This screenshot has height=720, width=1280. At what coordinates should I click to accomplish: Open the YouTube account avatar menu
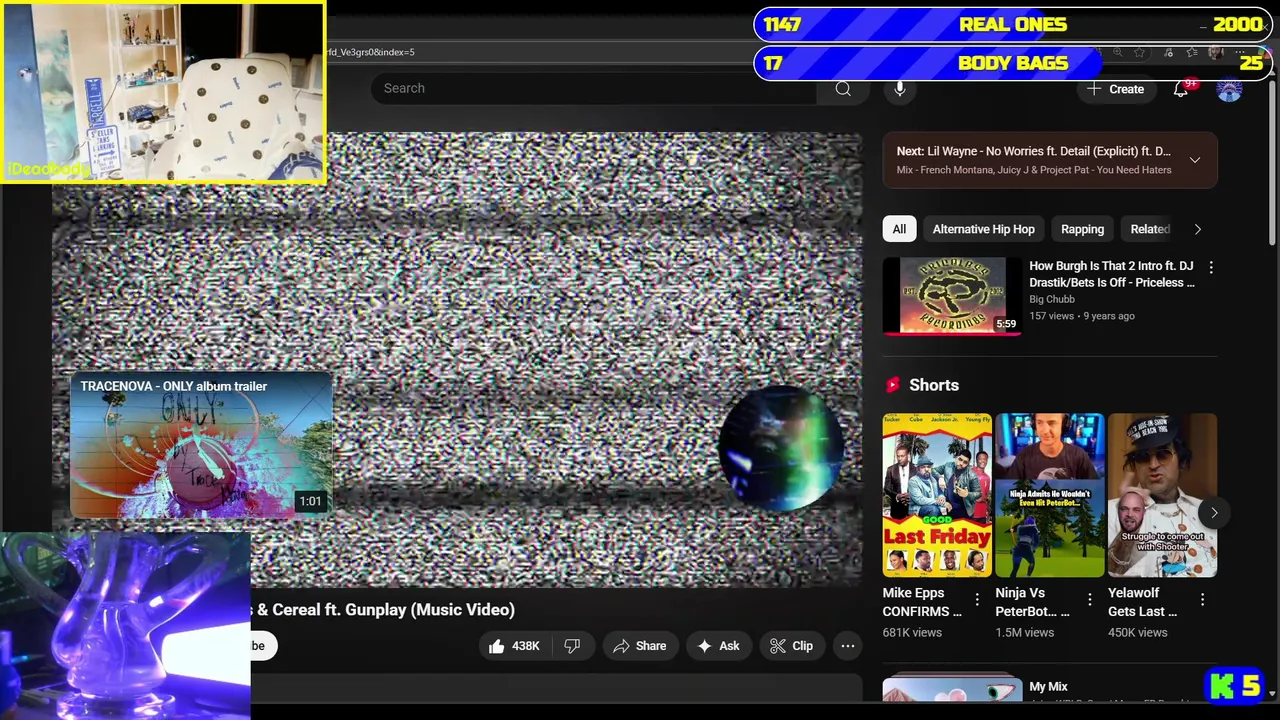tap(1229, 90)
